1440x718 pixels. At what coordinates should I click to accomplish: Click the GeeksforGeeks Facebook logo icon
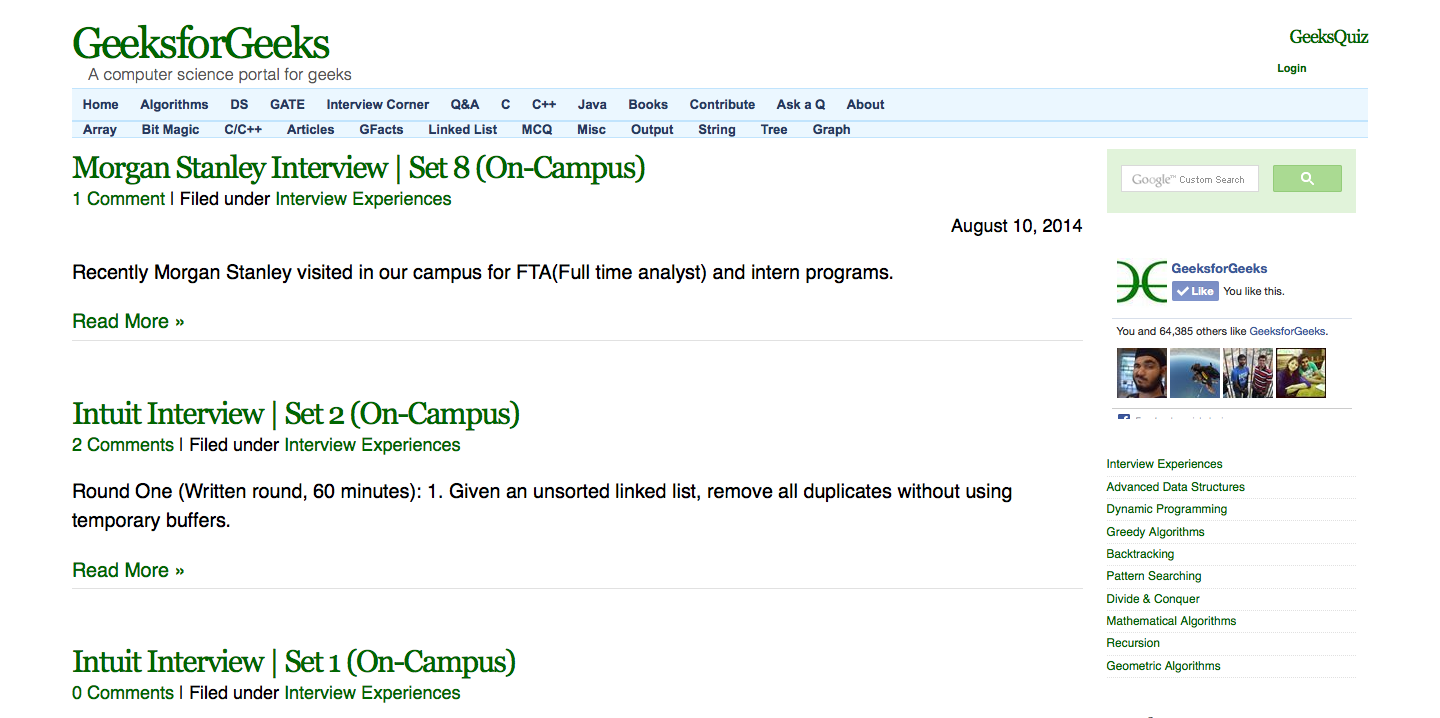tap(1142, 282)
